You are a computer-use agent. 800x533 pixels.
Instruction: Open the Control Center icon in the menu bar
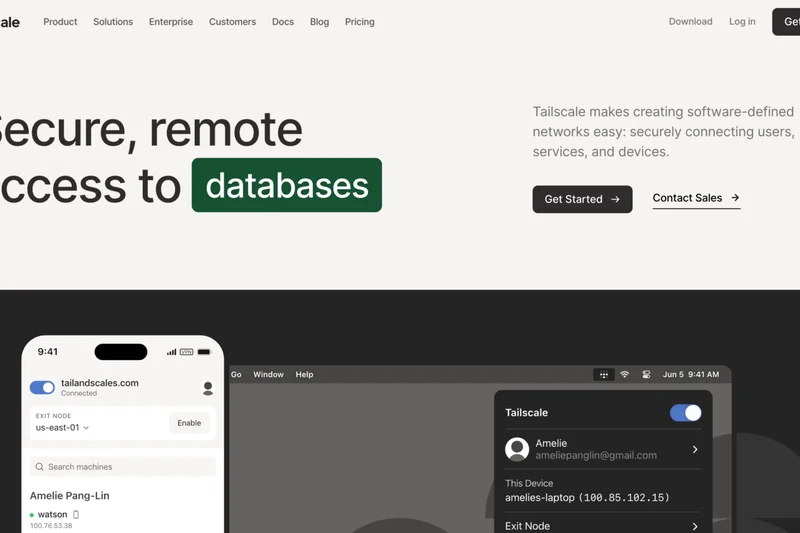coord(646,375)
